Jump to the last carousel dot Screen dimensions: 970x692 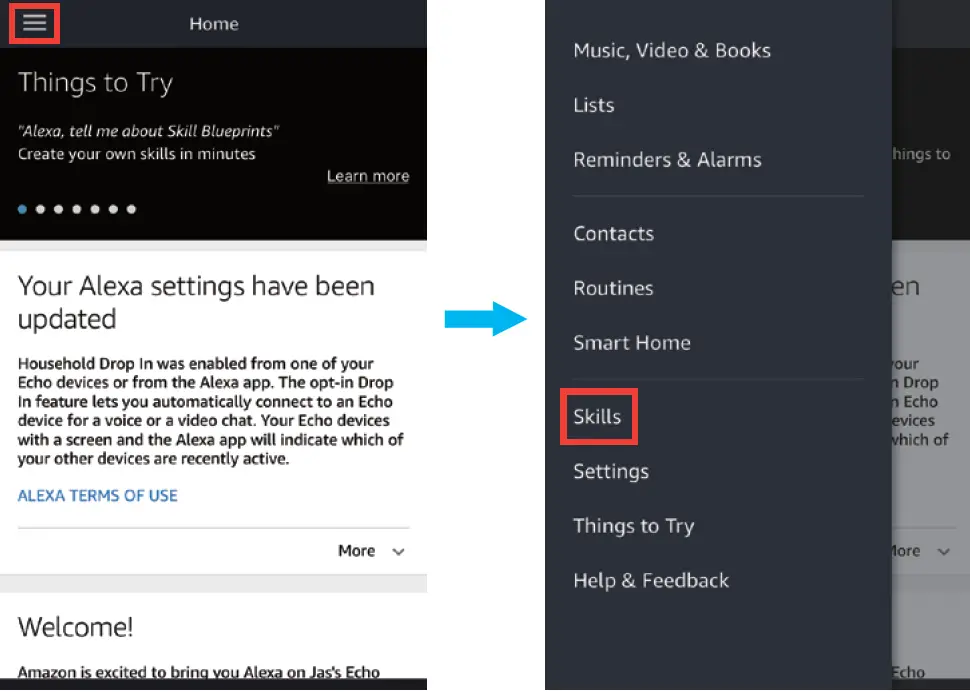coord(131,209)
